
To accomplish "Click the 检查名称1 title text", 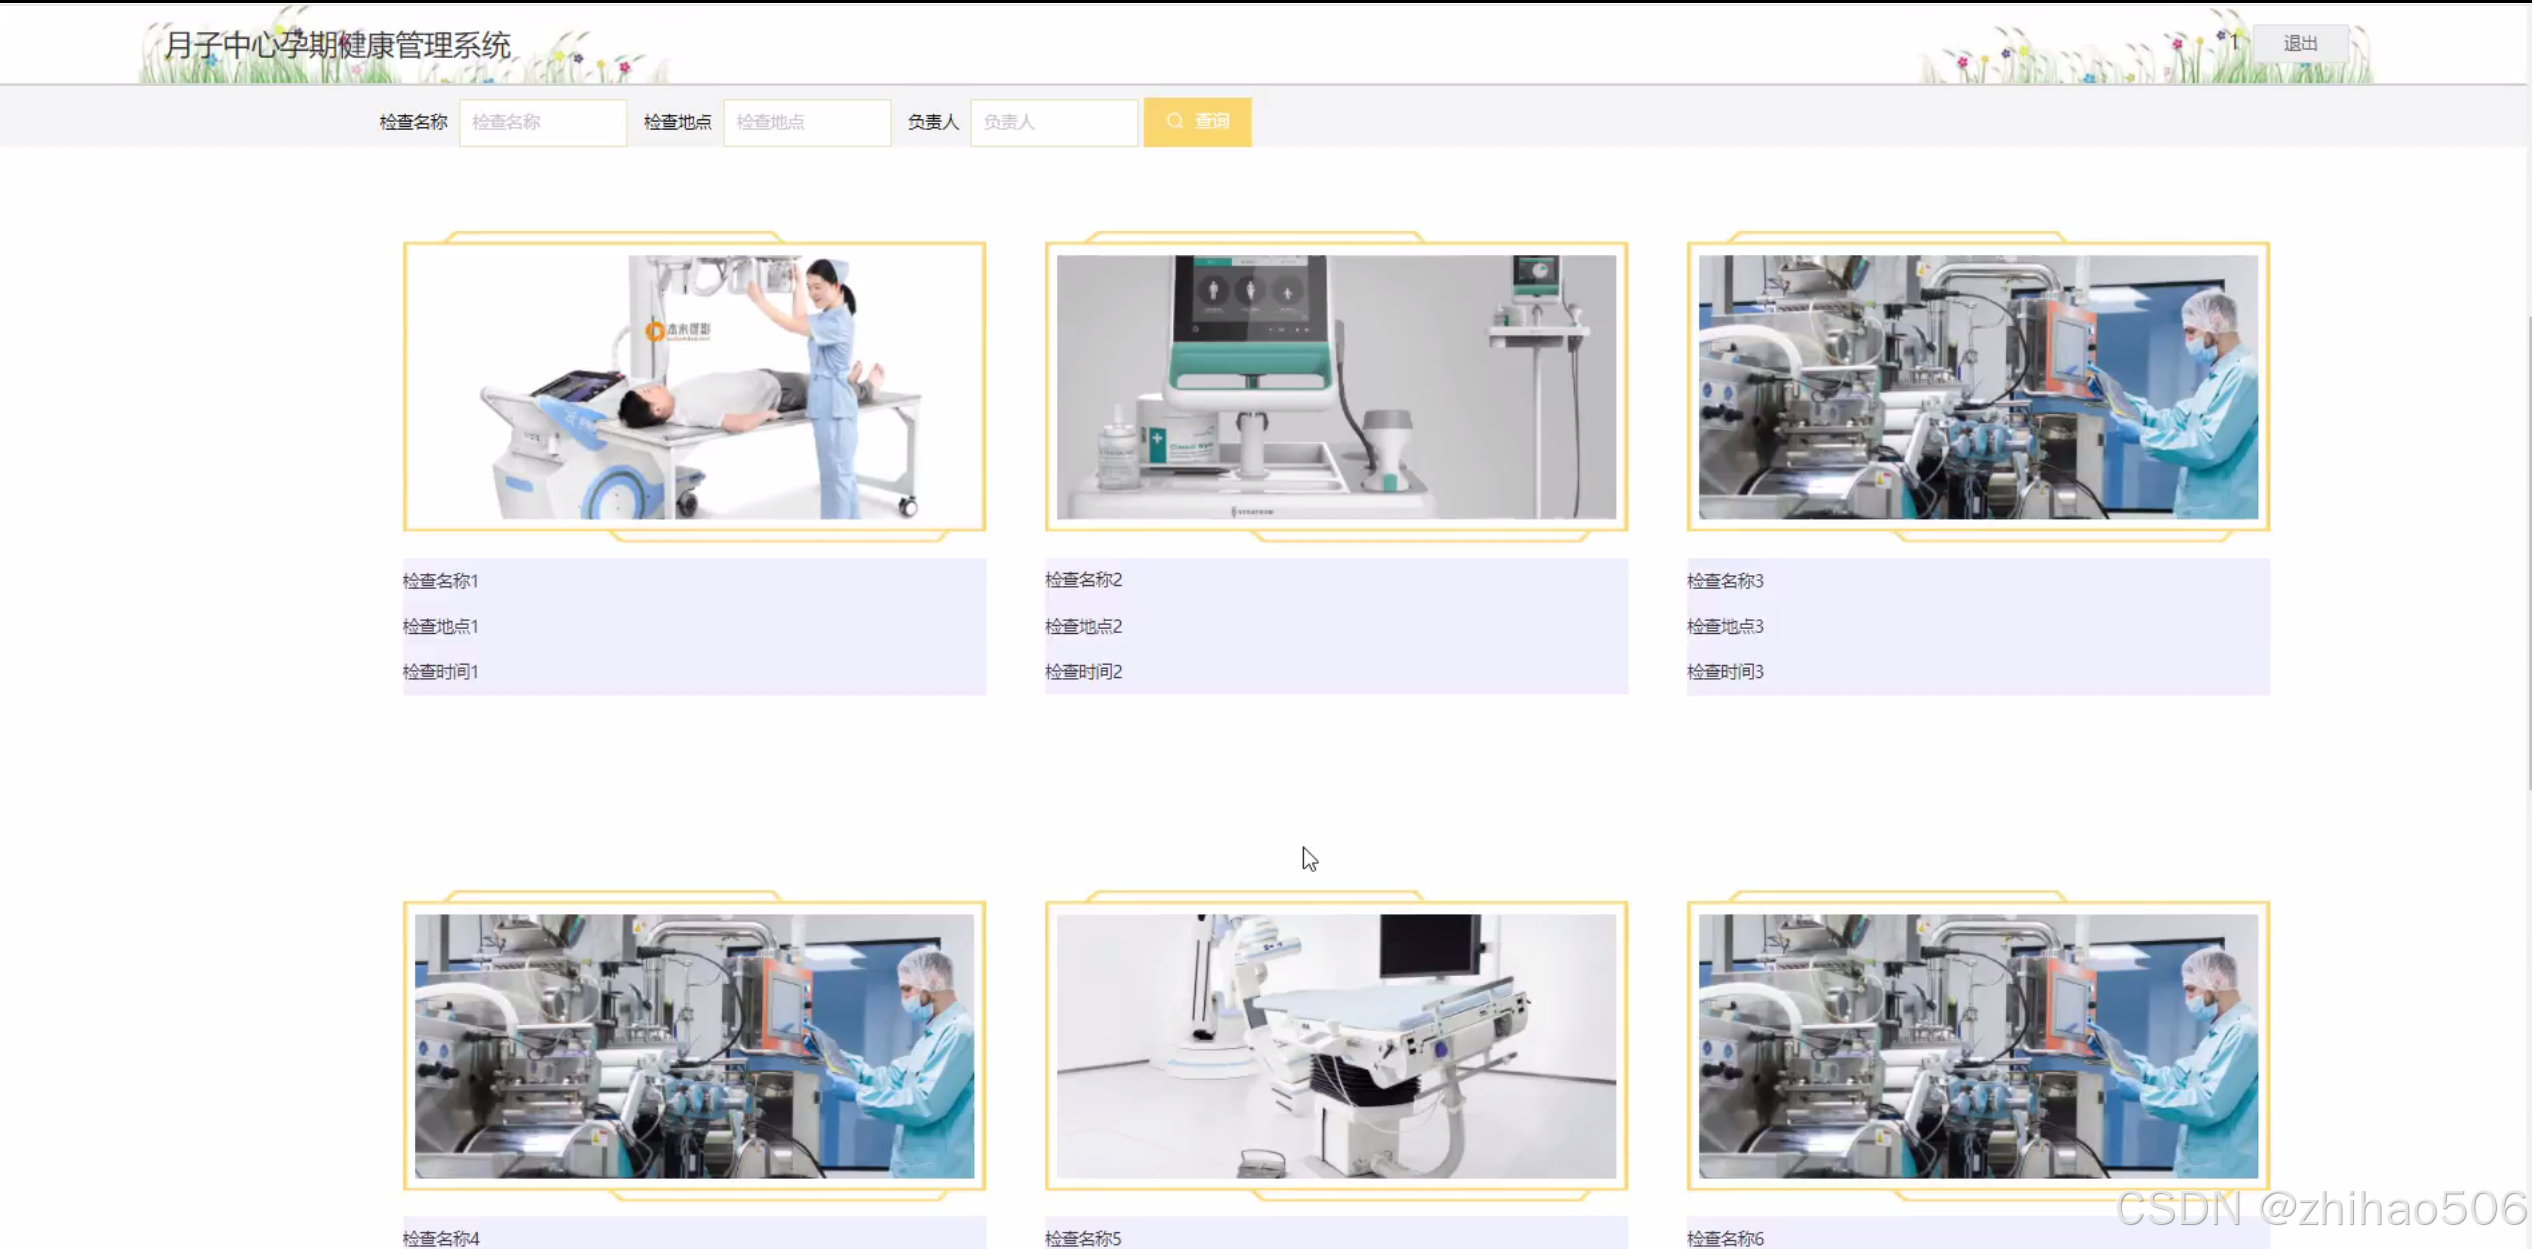I will tap(441, 581).
